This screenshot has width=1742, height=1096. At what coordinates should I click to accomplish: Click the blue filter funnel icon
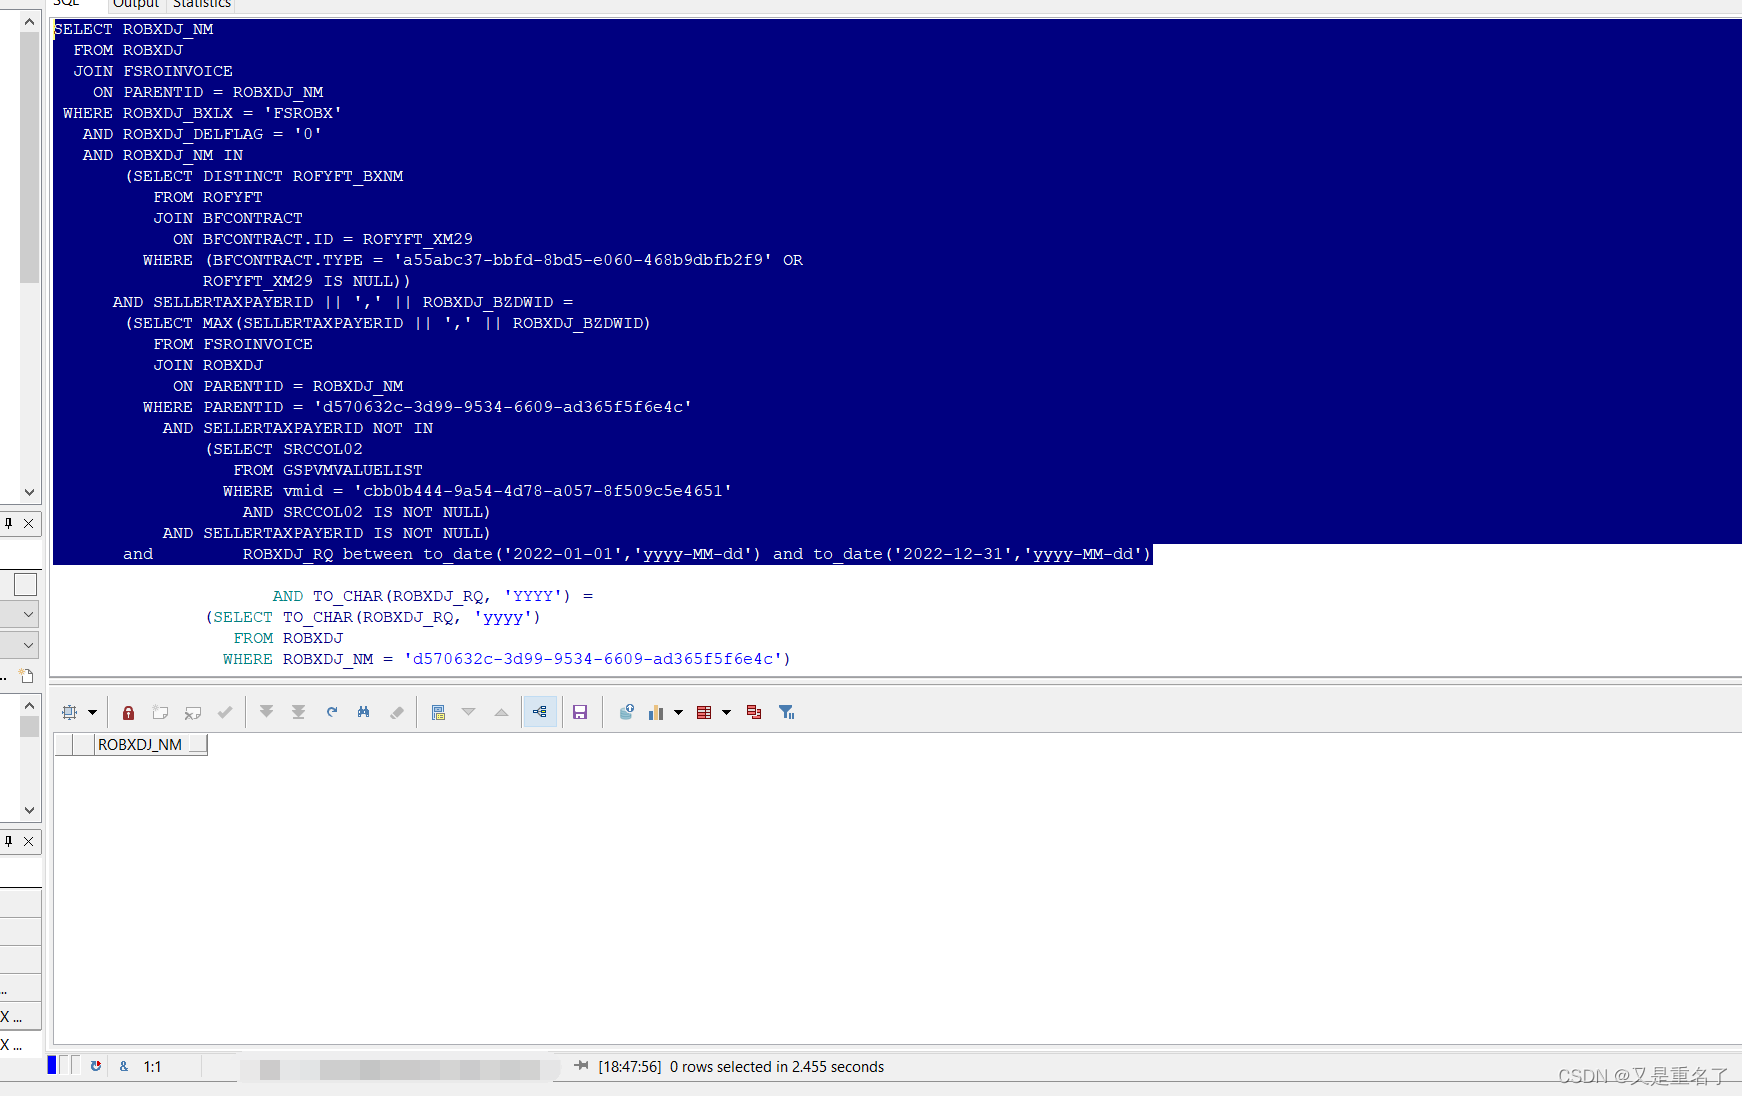click(787, 712)
